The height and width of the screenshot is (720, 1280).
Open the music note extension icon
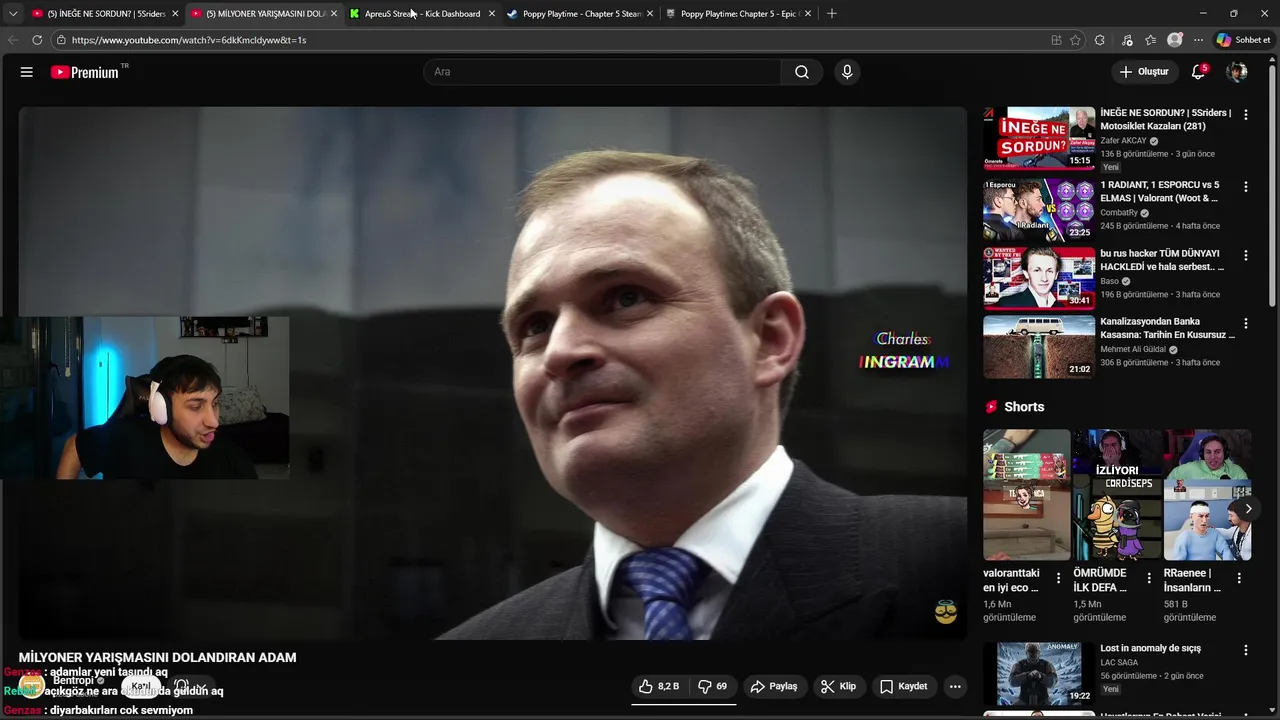coord(1127,40)
